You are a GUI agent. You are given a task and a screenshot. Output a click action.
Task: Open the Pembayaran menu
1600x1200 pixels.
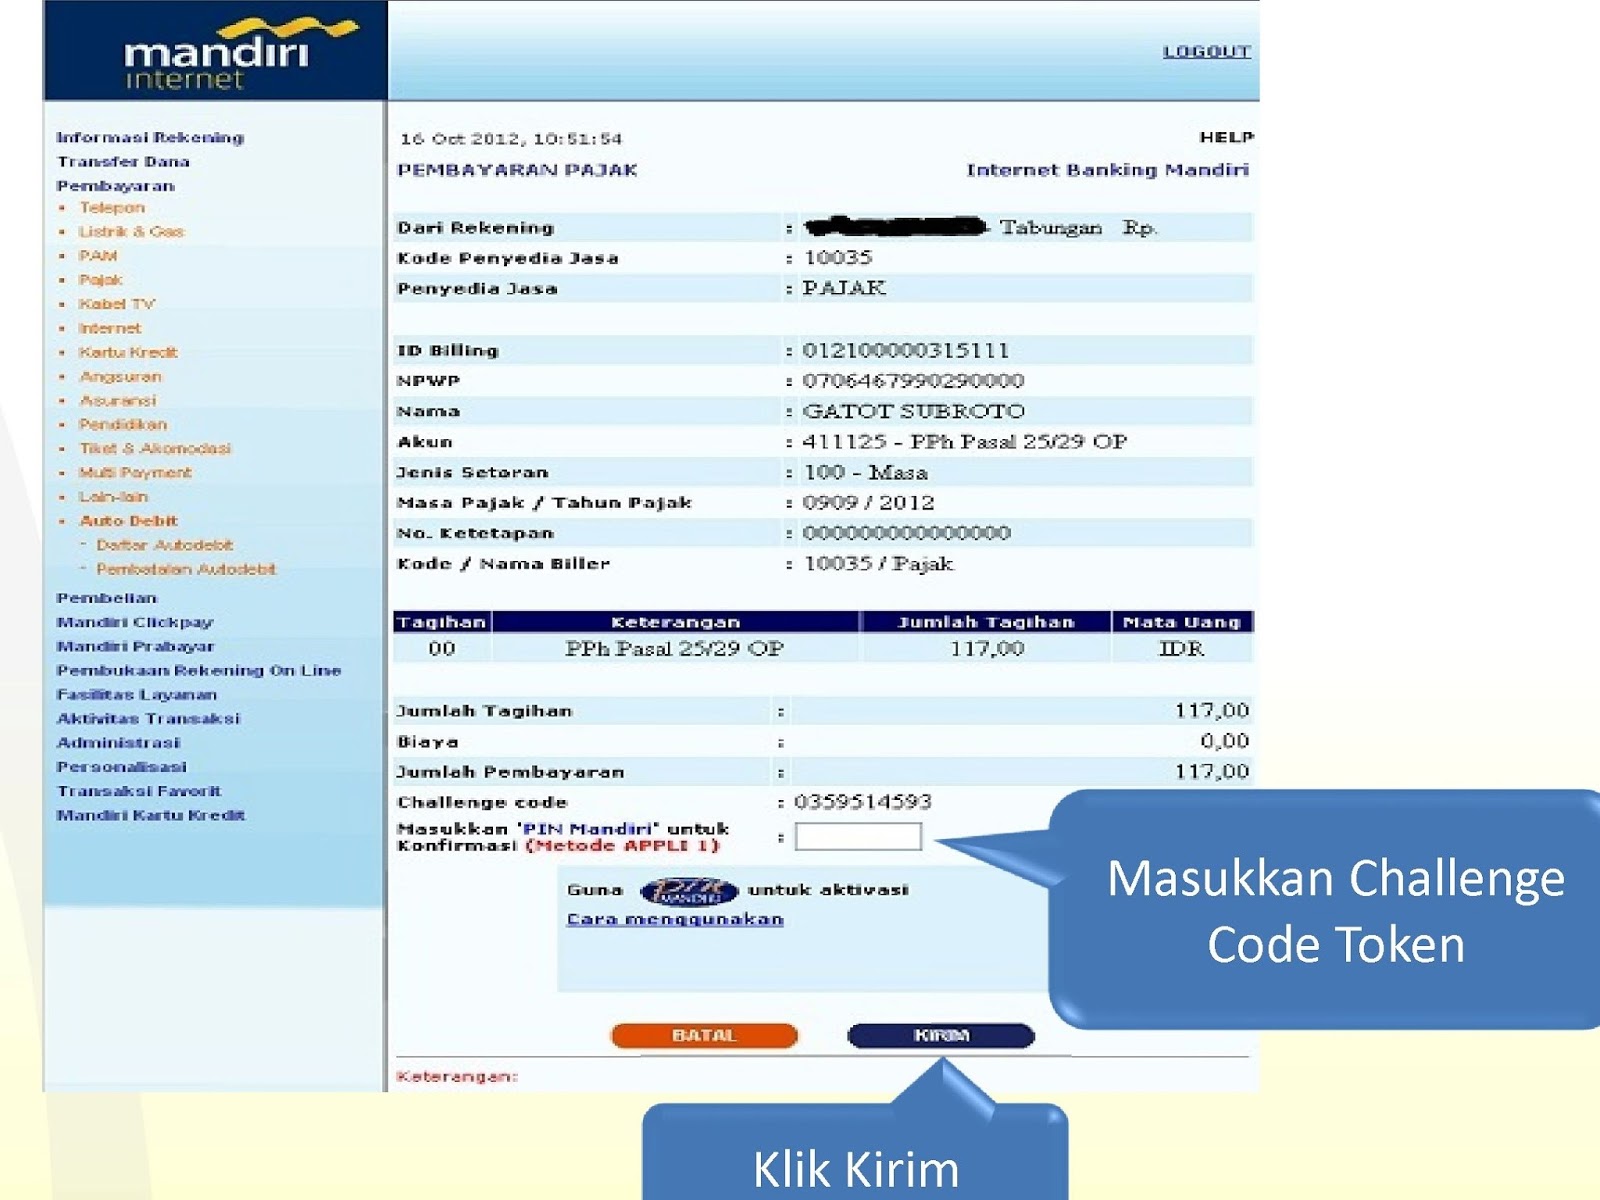click(x=116, y=186)
